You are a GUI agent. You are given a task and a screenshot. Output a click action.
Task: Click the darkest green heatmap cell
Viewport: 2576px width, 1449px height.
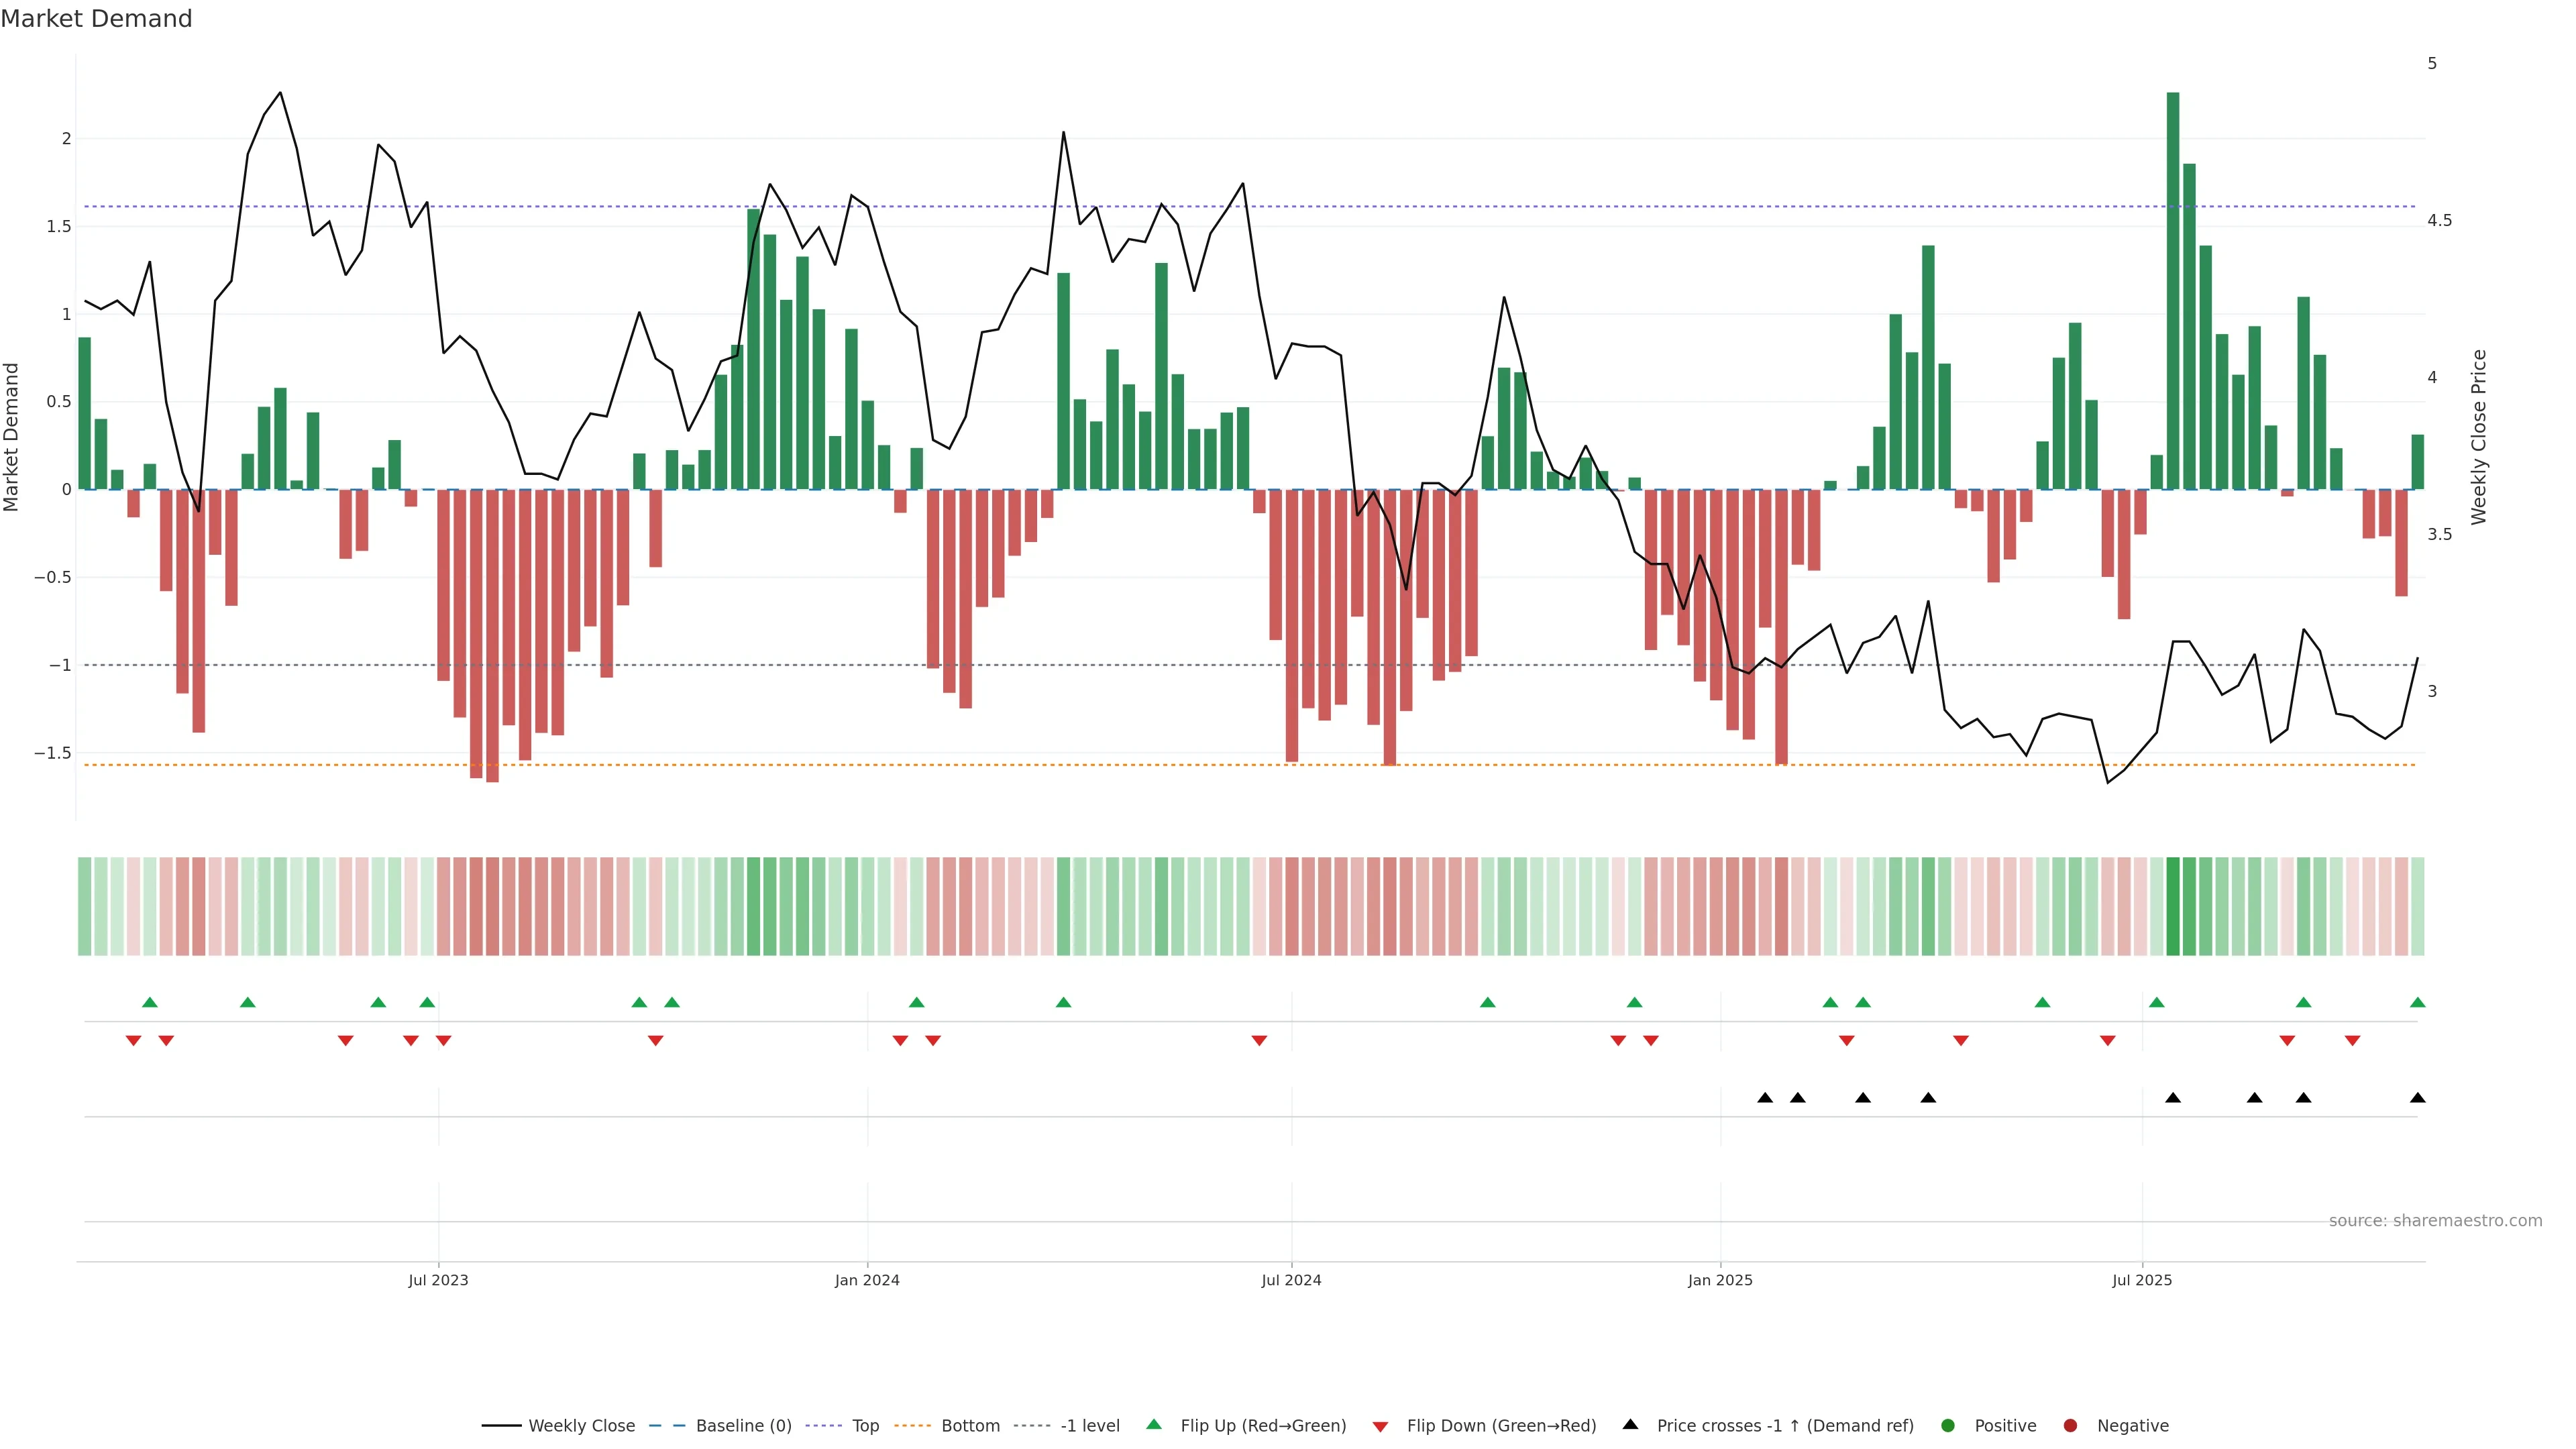coord(2172,906)
